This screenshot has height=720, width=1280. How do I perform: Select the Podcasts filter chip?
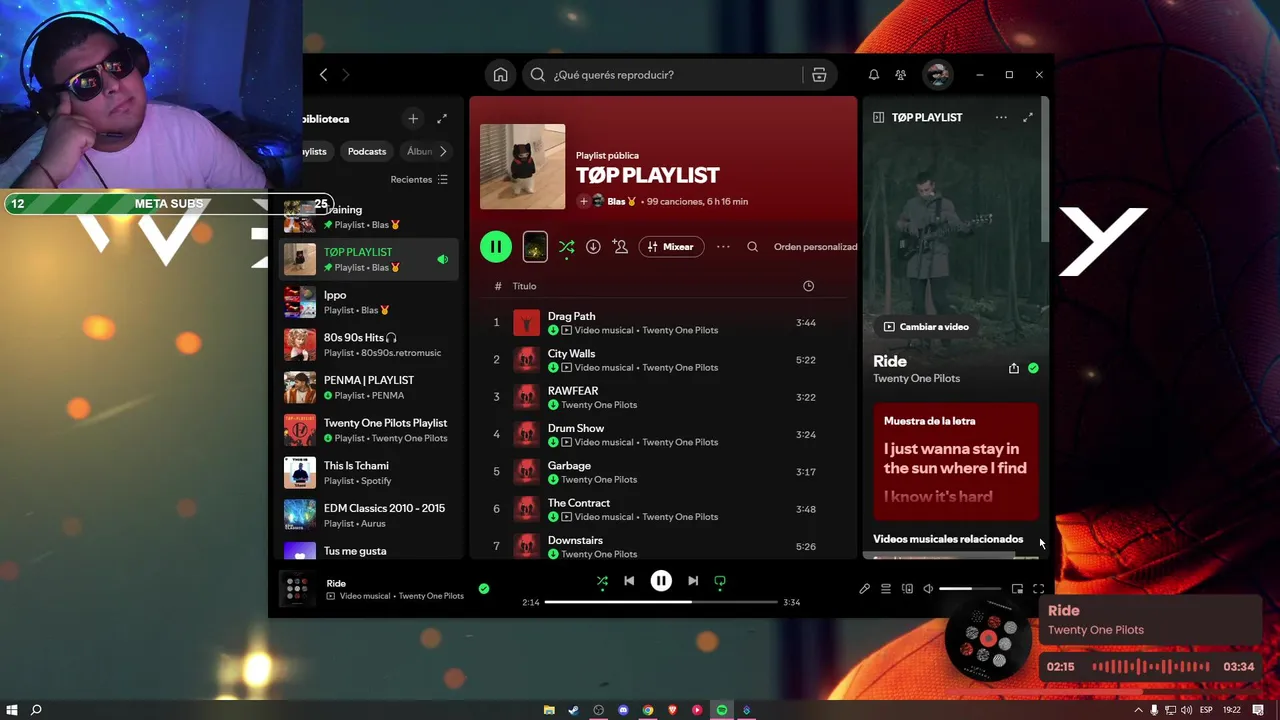367,151
